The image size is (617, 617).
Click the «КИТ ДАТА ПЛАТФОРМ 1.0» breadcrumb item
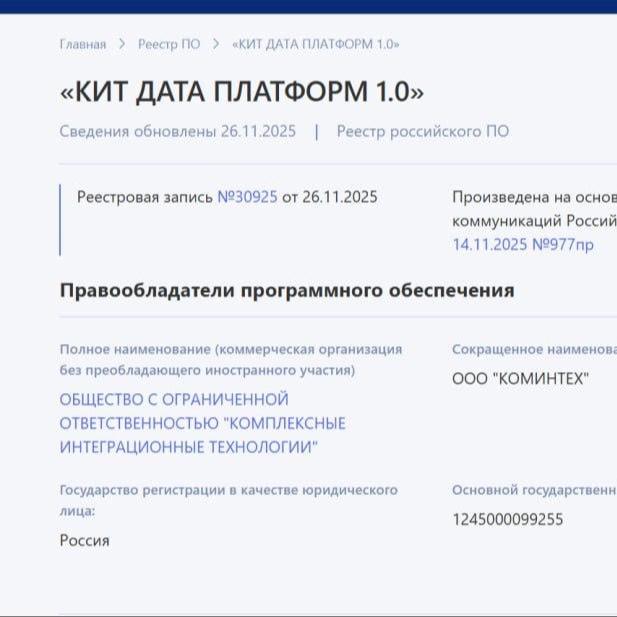coord(315,45)
